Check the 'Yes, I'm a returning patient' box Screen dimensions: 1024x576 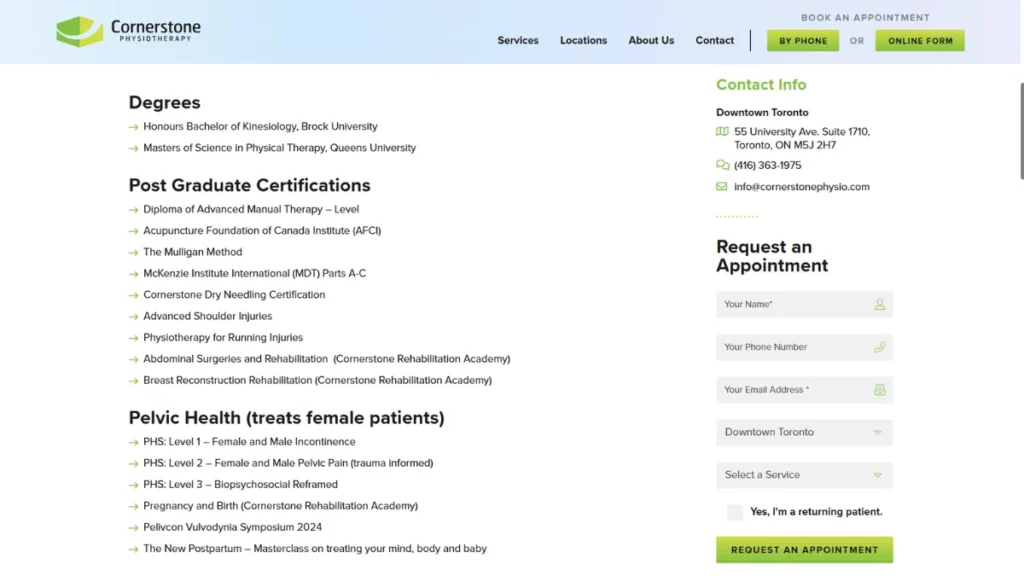coord(735,512)
